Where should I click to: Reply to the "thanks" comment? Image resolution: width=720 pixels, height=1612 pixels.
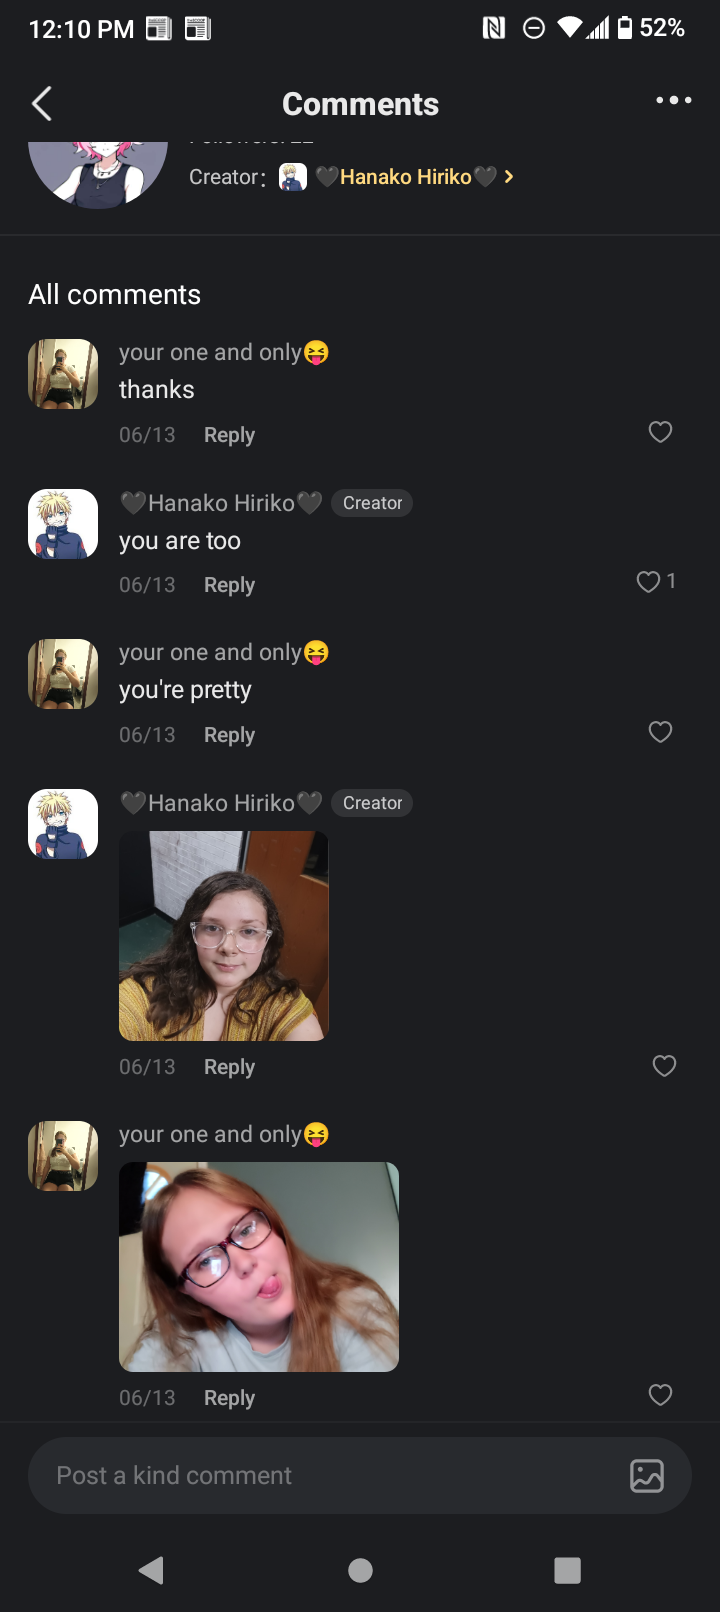229,435
